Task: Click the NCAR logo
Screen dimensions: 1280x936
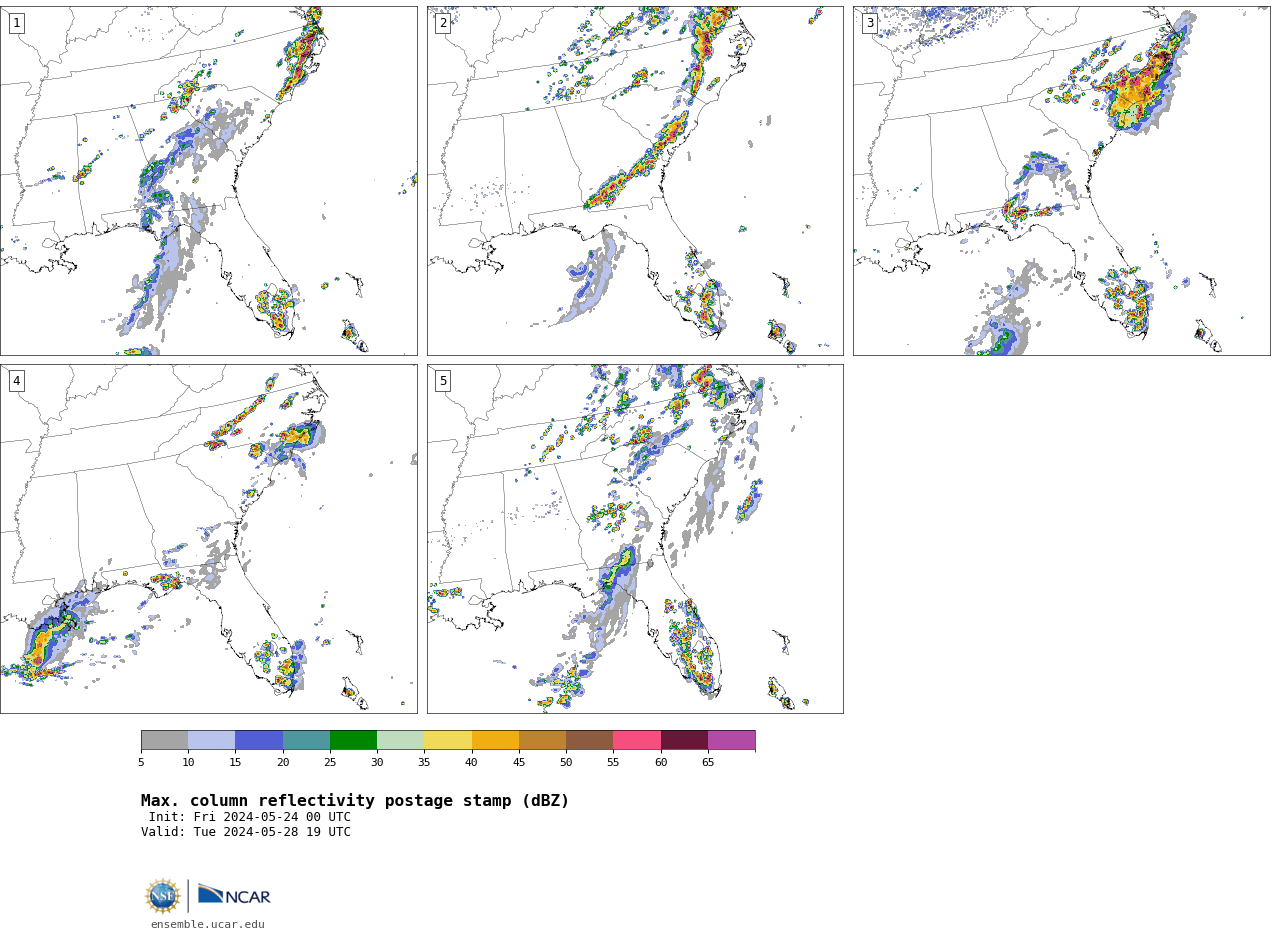Action: tap(234, 895)
